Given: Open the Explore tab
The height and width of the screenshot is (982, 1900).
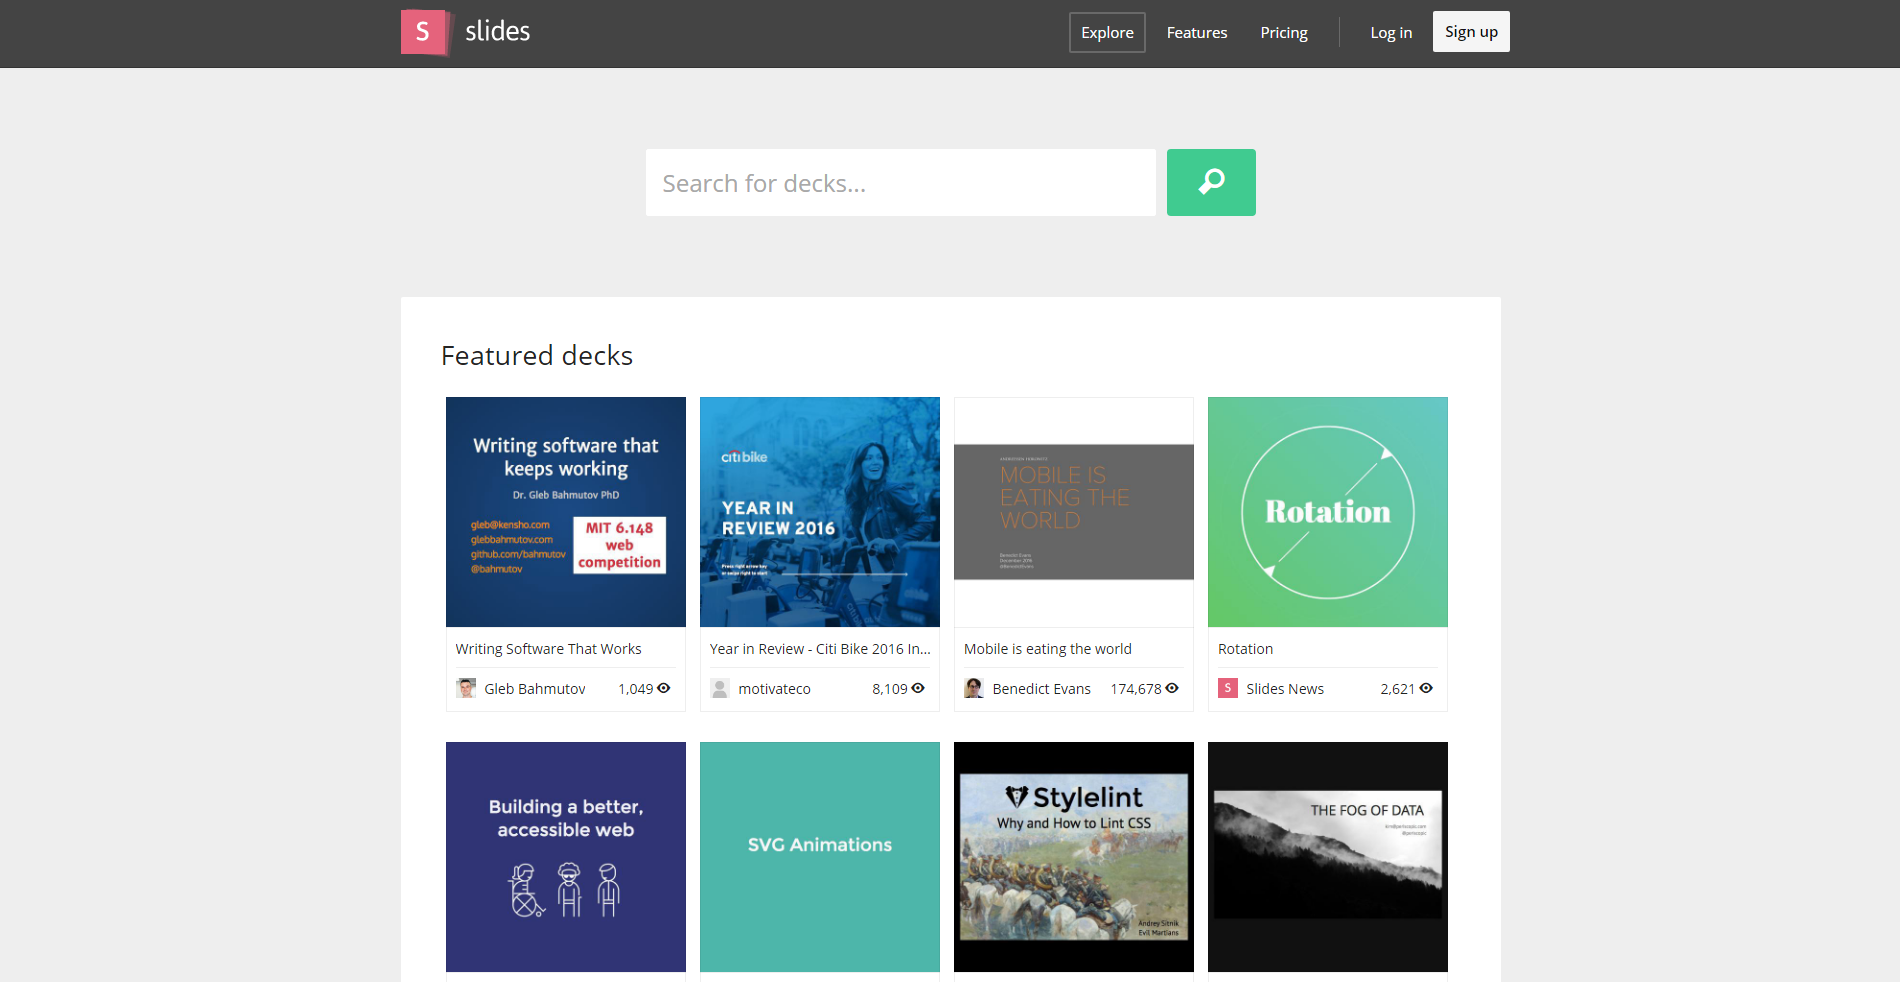Looking at the screenshot, I should pyautogui.click(x=1107, y=33).
